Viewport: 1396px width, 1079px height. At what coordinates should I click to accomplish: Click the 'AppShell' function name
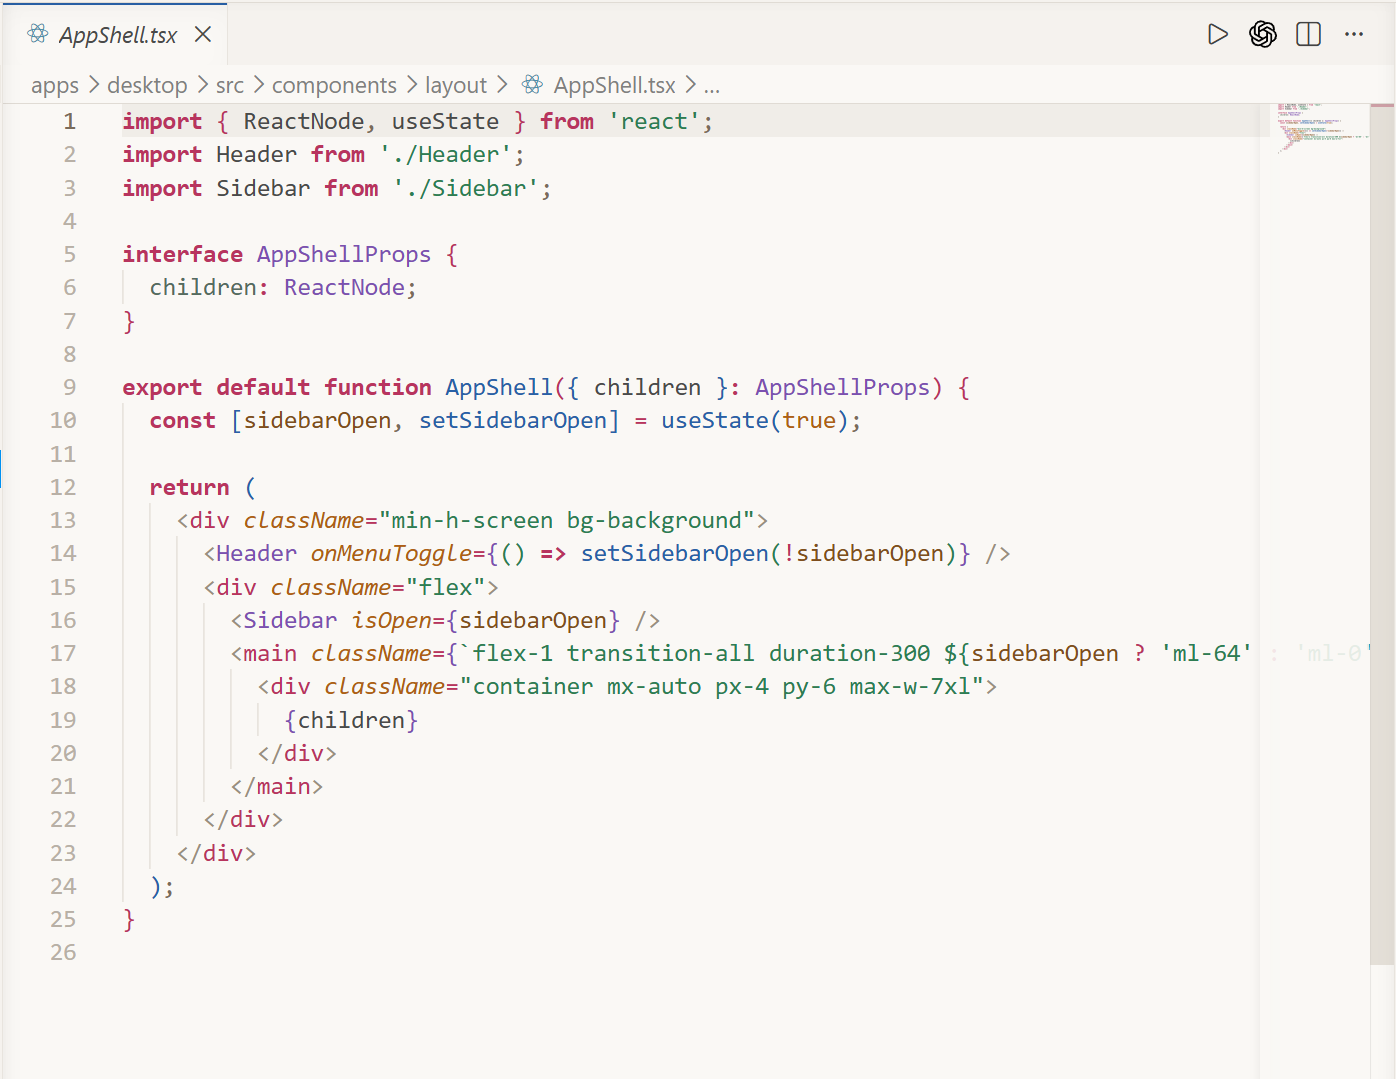pyautogui.click(x=499, y=388)
